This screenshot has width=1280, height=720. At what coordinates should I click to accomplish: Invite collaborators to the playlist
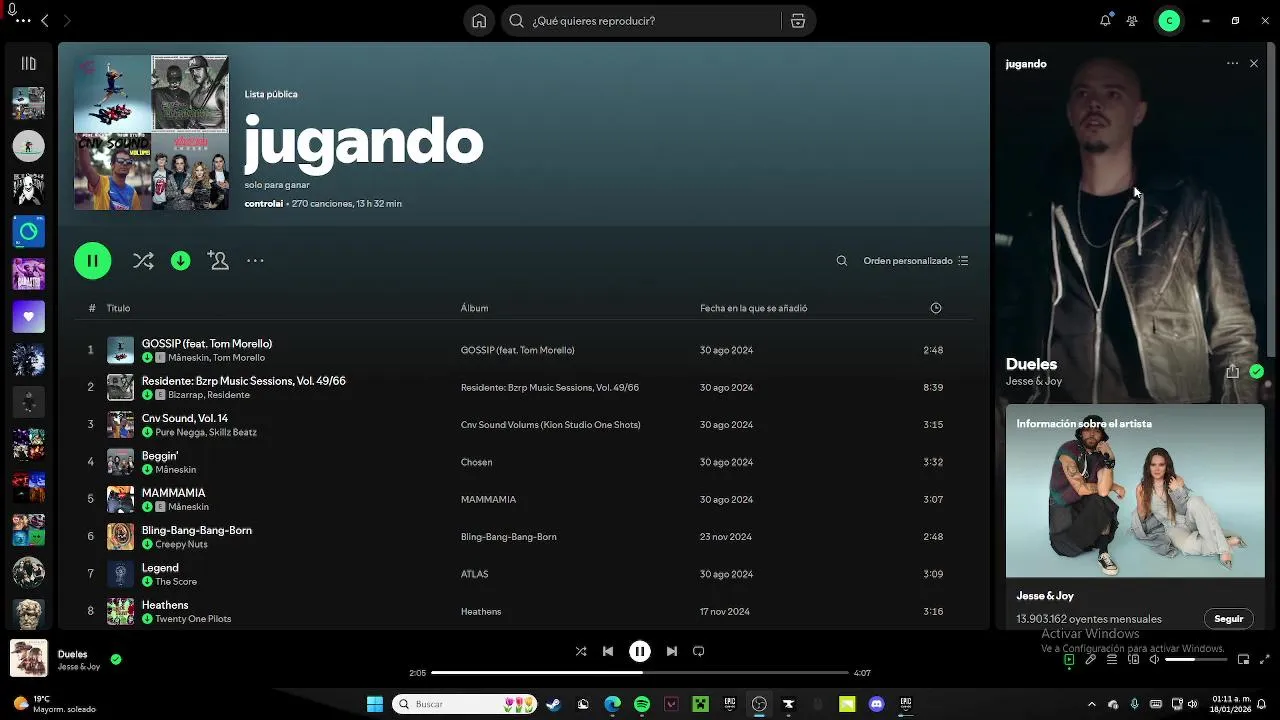218,261
